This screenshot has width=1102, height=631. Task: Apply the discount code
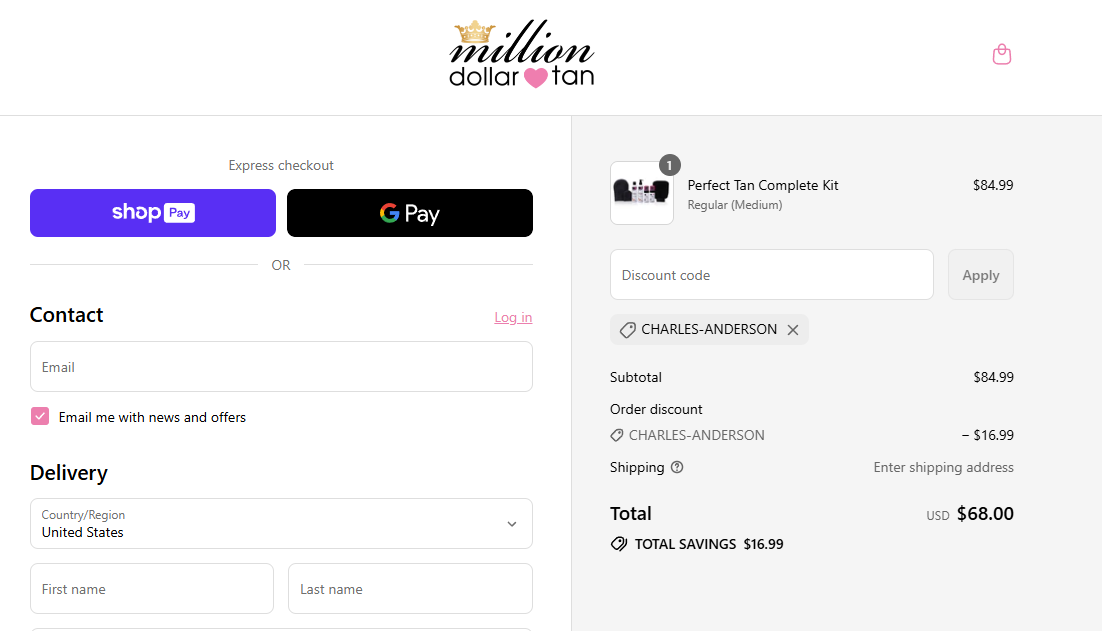click(x=980, y=275)
